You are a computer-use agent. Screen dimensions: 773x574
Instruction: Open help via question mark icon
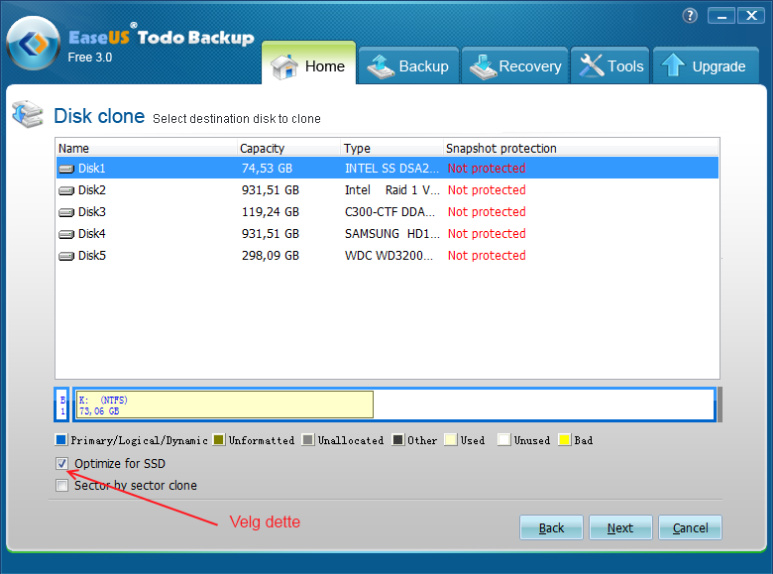coord(690,16)
